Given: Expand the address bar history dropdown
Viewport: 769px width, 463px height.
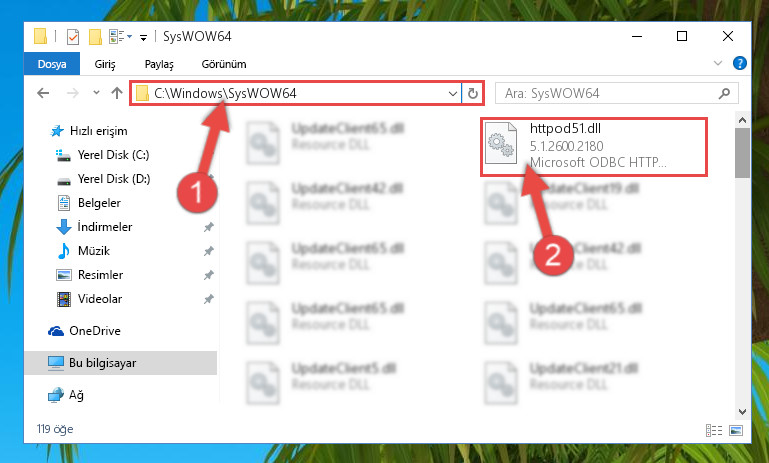Looking at the screenshot, I should point(453,93).
